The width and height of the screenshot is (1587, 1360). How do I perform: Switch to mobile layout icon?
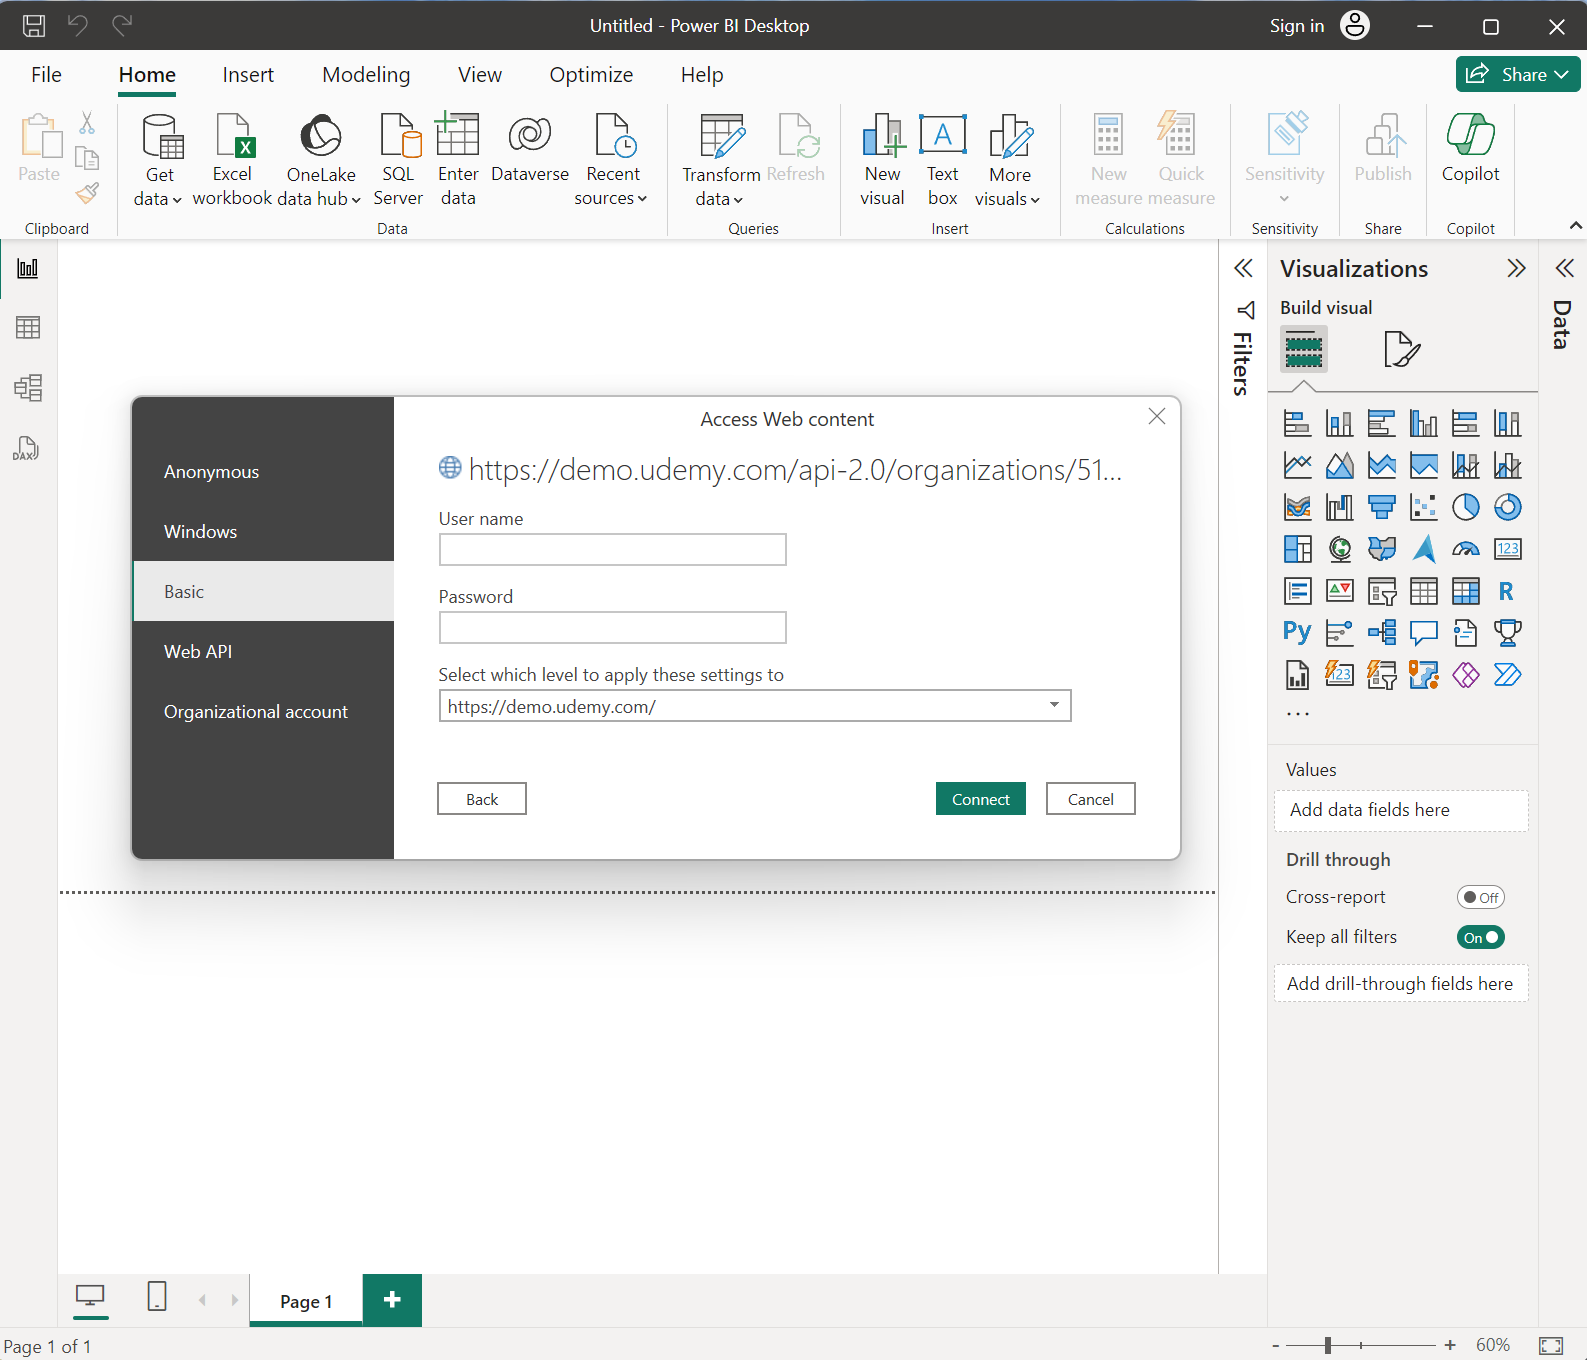(157, 1296)
